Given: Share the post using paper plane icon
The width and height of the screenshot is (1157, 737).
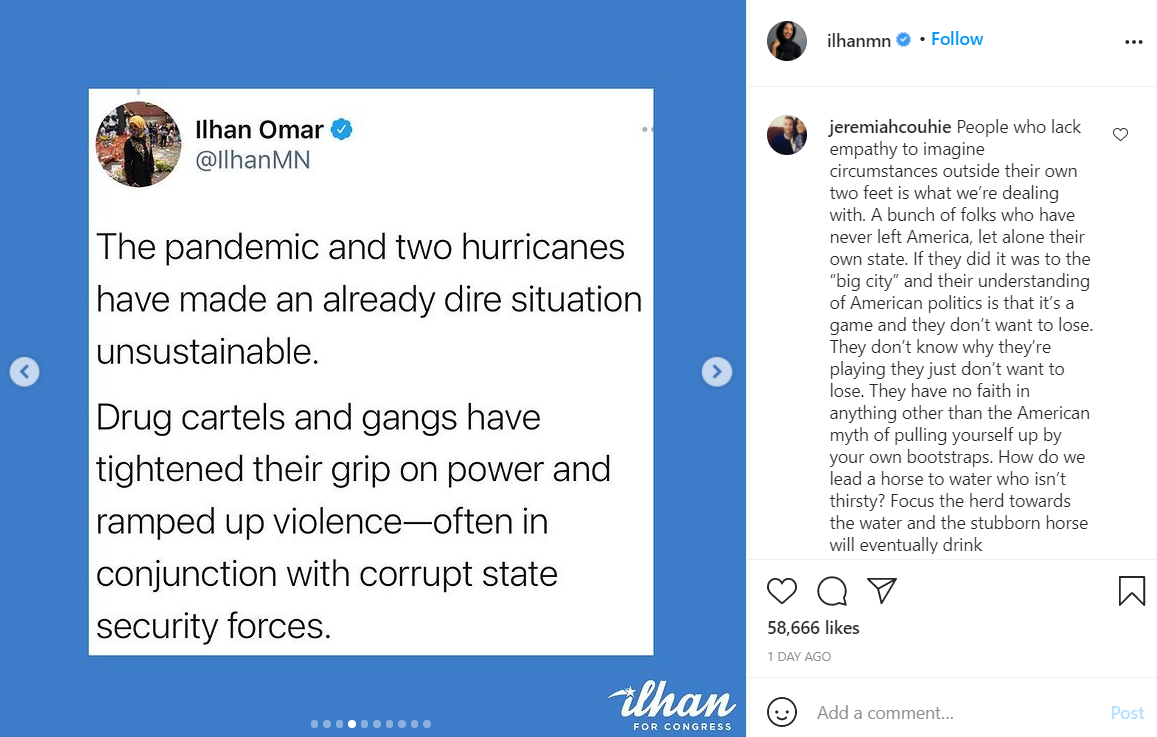Looking at the screenshot, I should [881, 591].
